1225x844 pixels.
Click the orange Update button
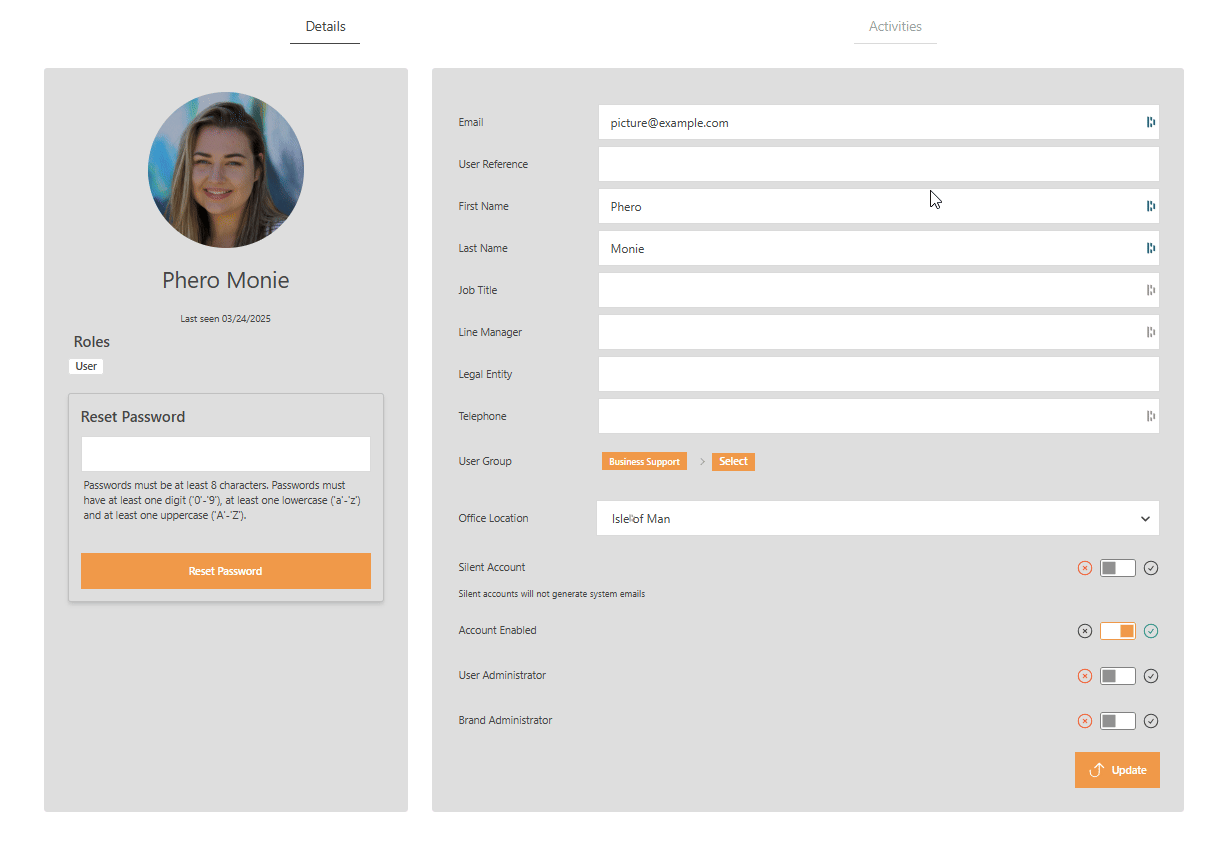tap(1117, 770)
